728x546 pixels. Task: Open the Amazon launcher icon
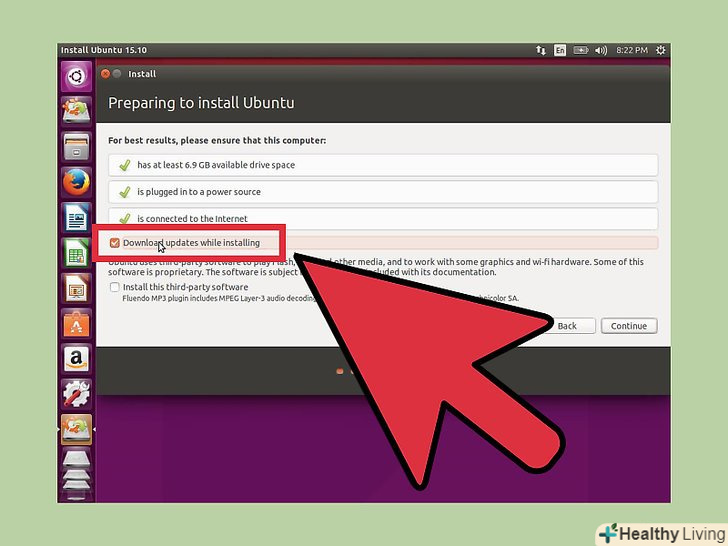(76, 358)
